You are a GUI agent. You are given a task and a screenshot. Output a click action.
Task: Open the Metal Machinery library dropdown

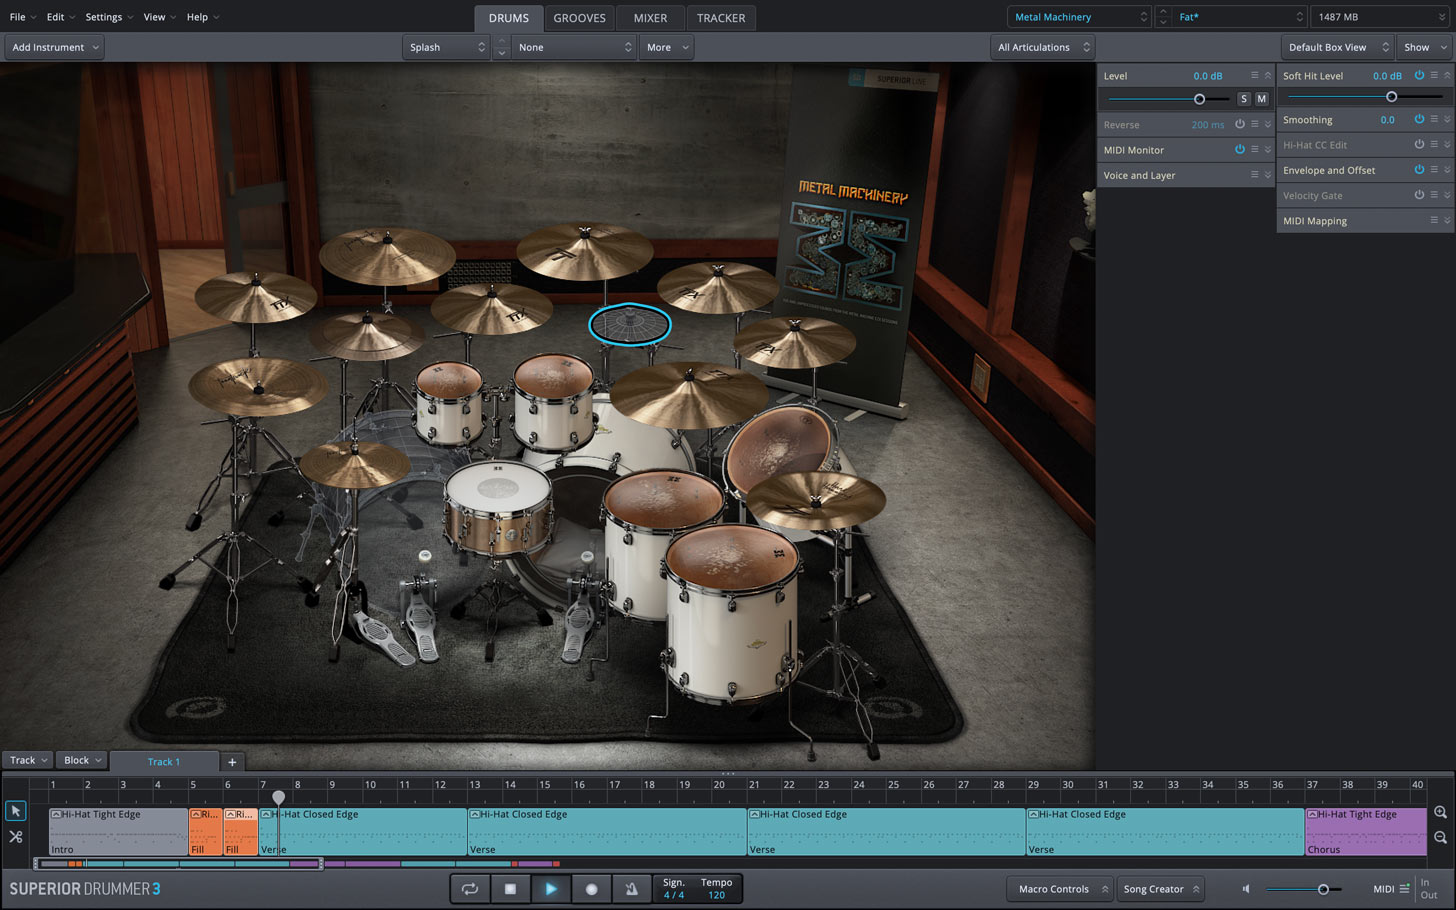(x=1079, y=17)
